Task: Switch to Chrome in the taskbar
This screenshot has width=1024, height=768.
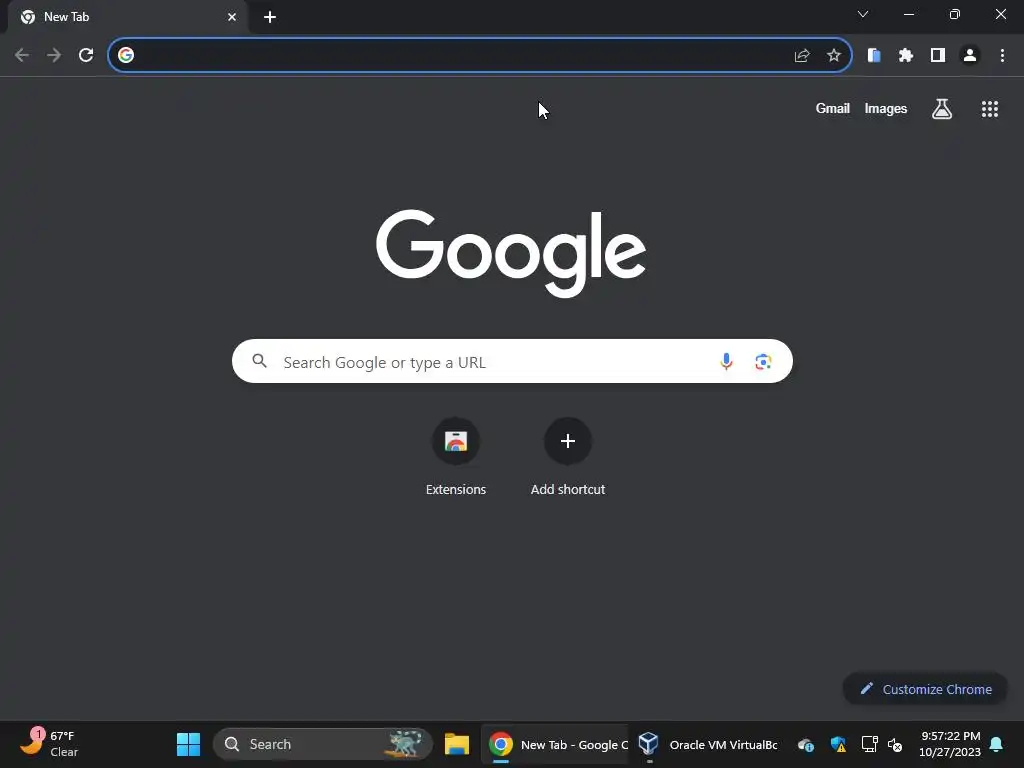Action: [555, 744]
